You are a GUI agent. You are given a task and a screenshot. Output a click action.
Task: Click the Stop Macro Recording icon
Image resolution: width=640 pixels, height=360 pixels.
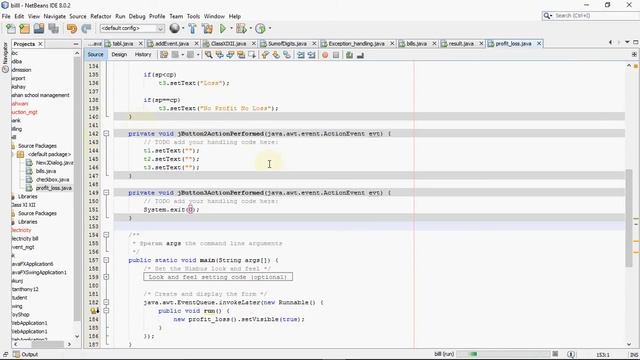click(x=336, y=55)
